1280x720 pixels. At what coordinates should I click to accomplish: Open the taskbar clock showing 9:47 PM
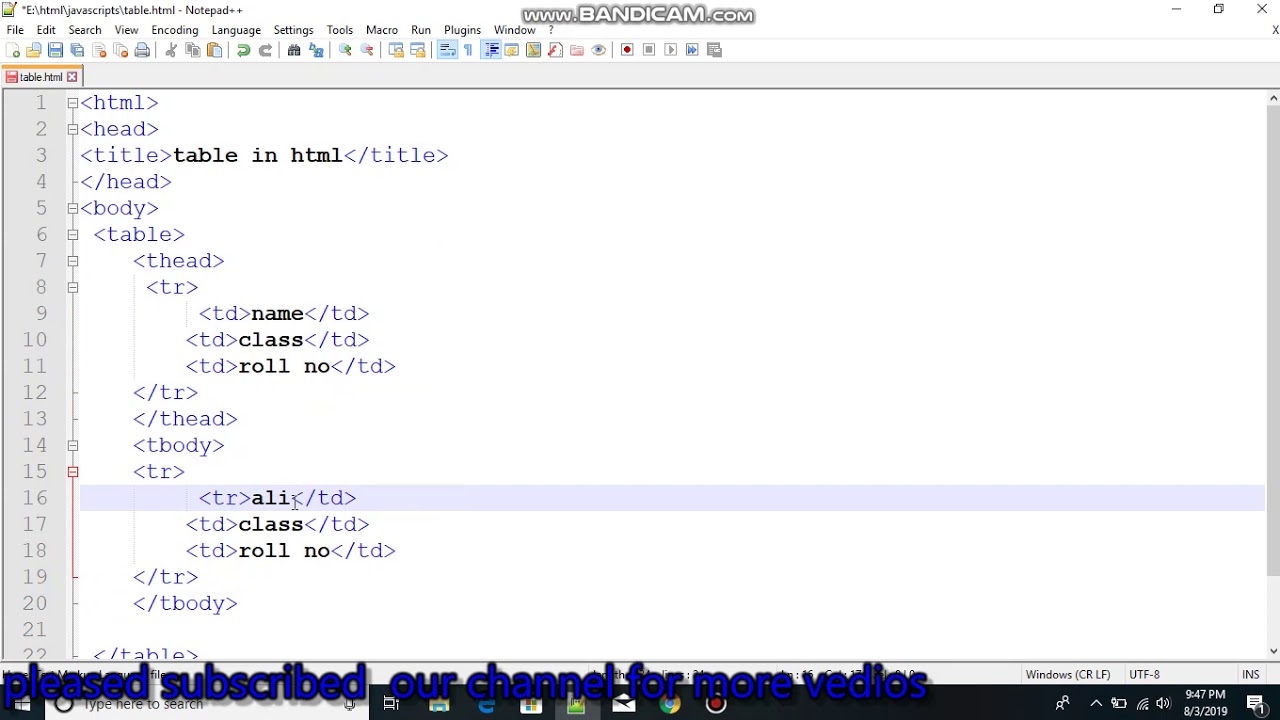(1205, 703)
